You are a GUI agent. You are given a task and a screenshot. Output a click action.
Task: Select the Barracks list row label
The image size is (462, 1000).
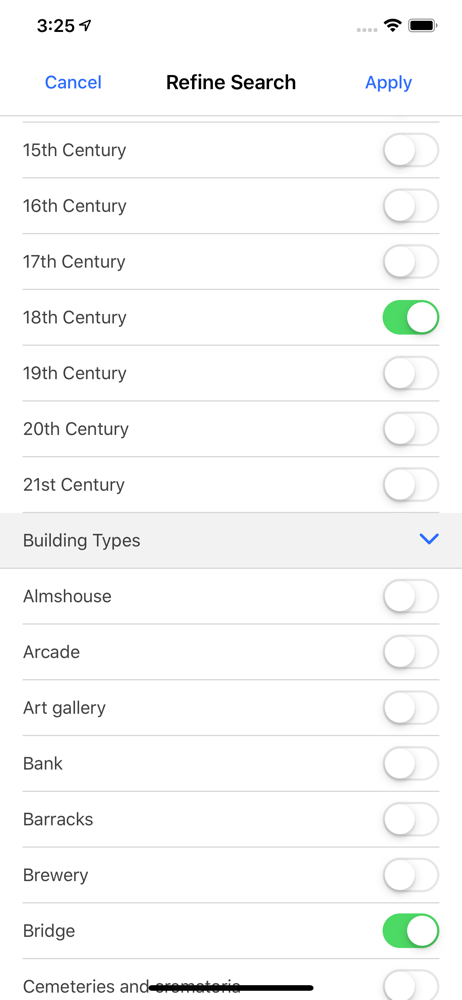tap(58, 819)
